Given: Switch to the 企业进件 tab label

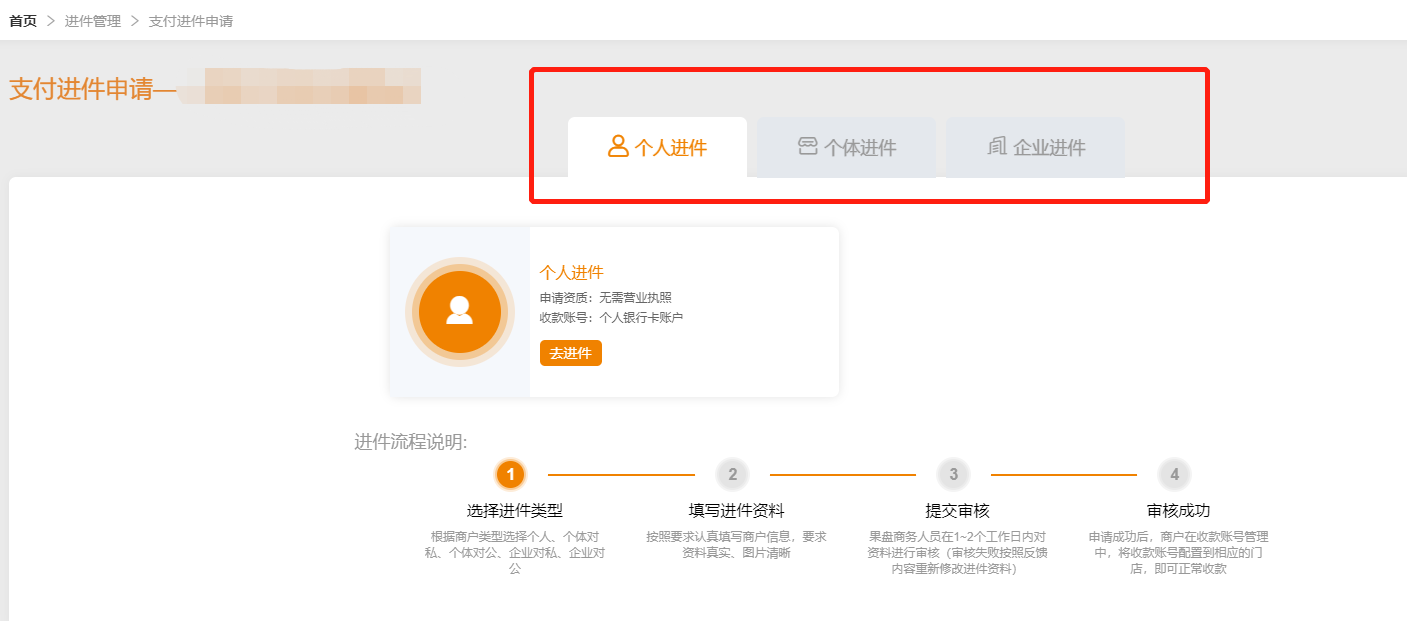Looking at the screenshot, I should [x=1049, y=149].
